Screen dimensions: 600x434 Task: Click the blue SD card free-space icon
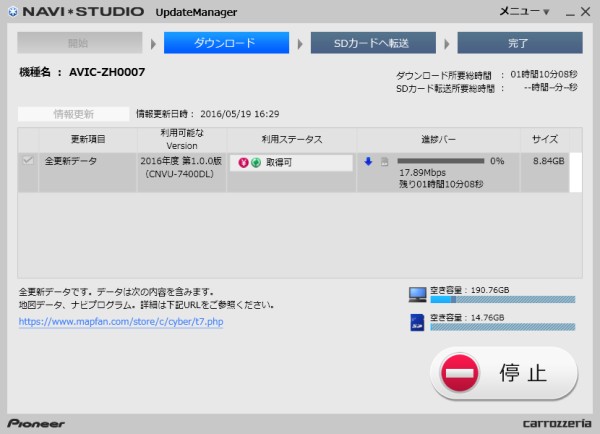coord(417,322)
